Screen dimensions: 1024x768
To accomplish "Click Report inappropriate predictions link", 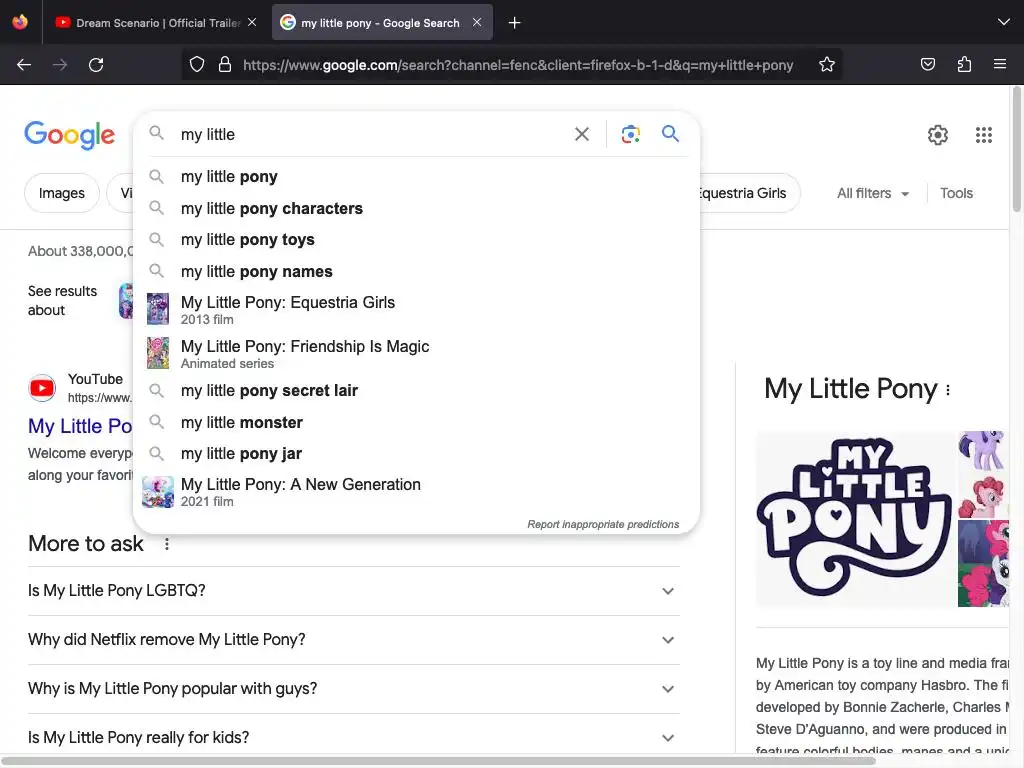I will 603,524.
